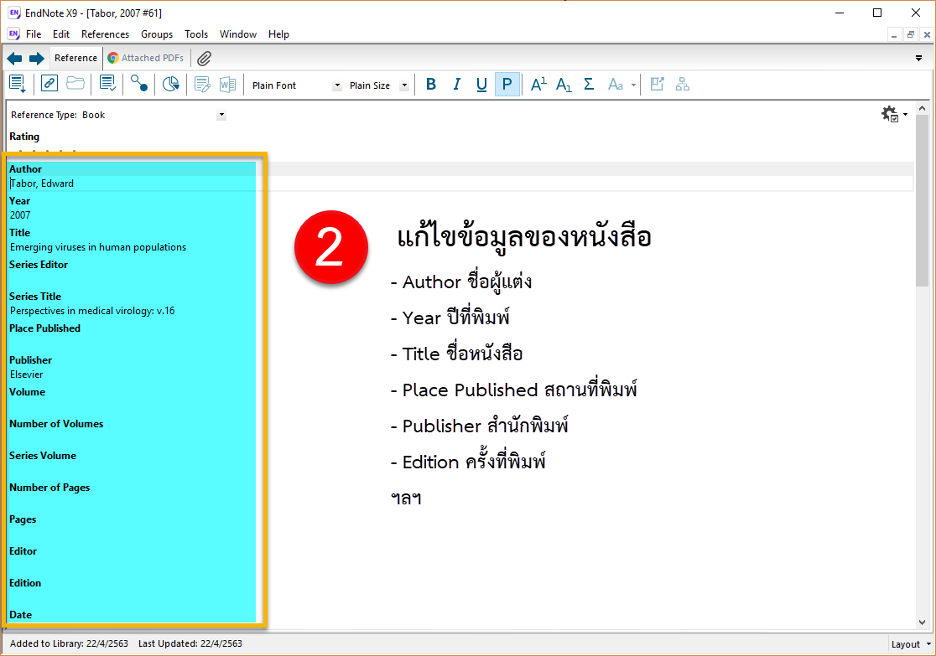The width and height of the screenshot is (936, 656).
Task: Open the References menu
Action: point(105,34)
